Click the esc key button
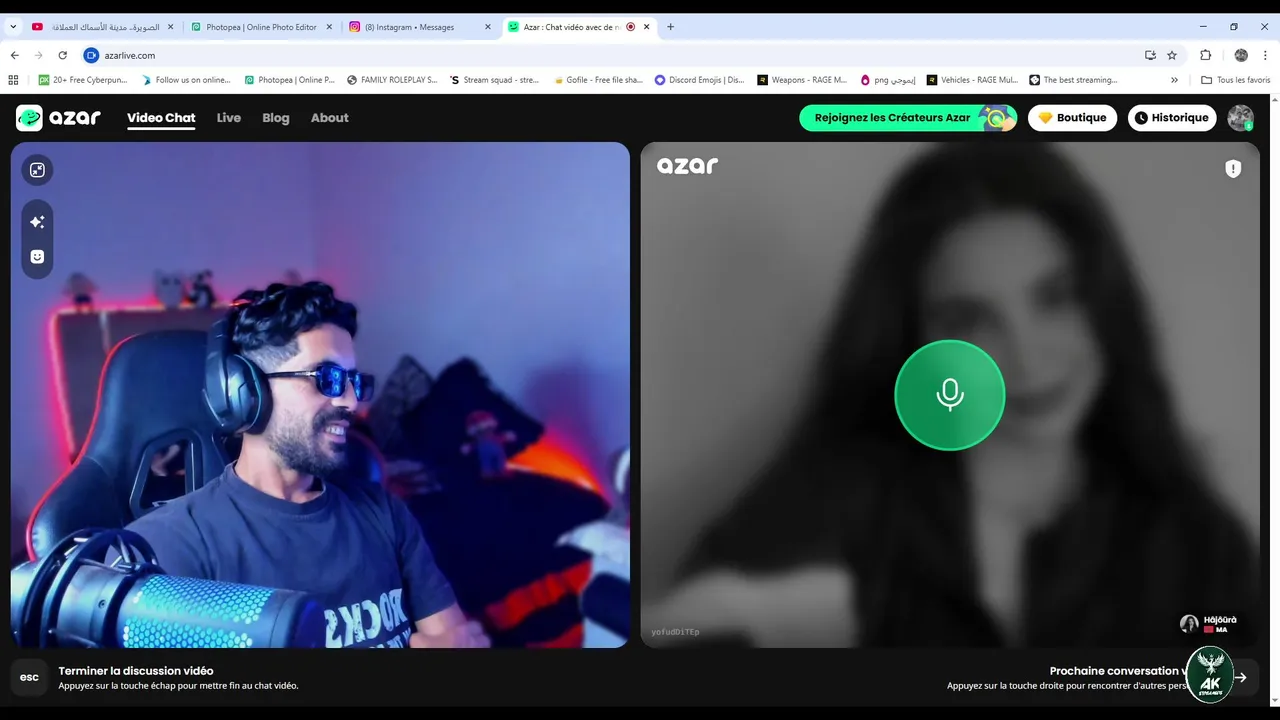 pos(30,677)
